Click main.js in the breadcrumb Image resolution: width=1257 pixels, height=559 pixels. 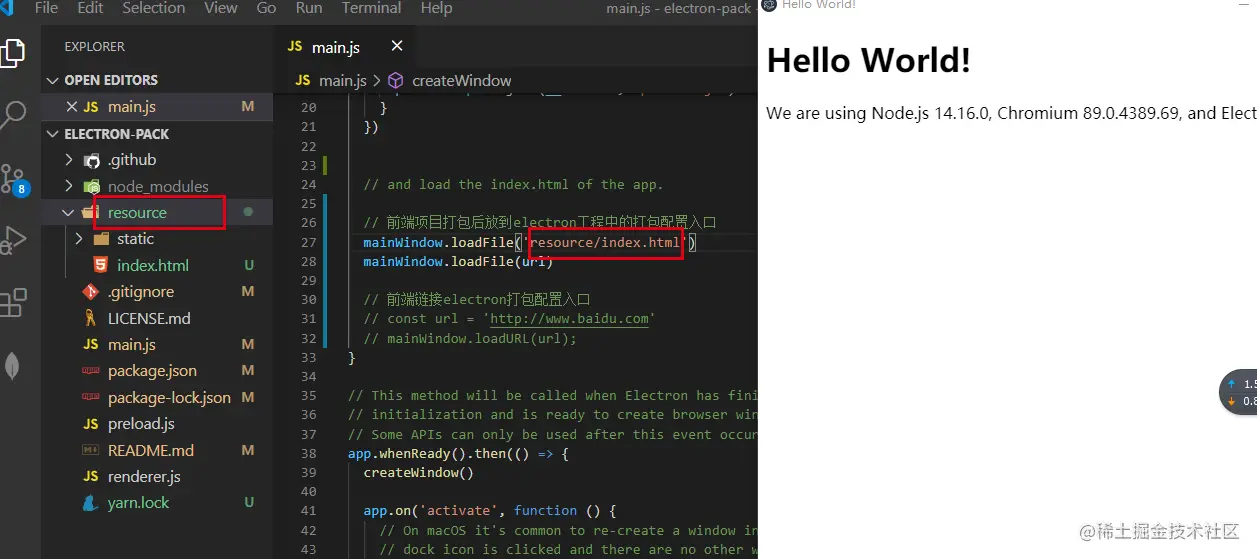tap(343, 80)
